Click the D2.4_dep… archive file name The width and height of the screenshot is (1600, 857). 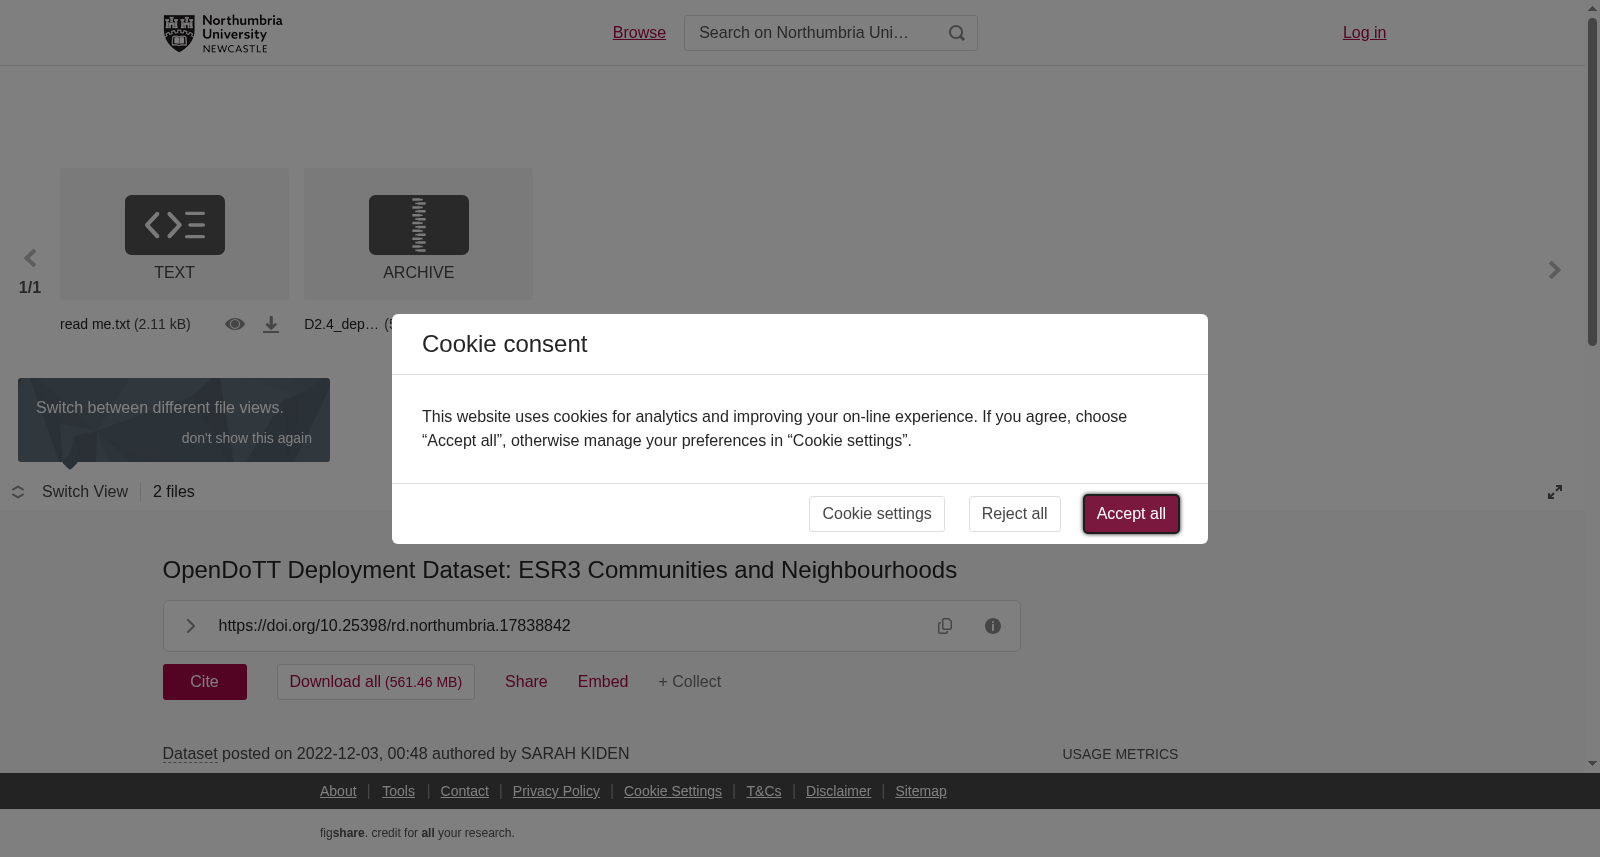click(341, 324)
